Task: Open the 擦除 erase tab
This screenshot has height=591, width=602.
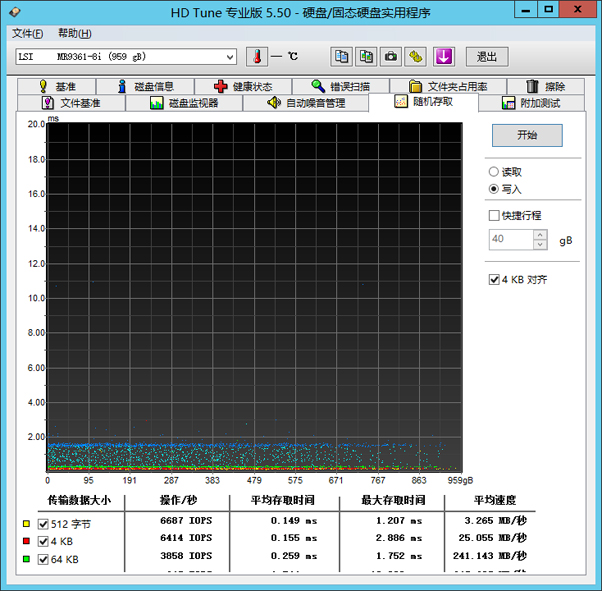Action: click(546, 86)
